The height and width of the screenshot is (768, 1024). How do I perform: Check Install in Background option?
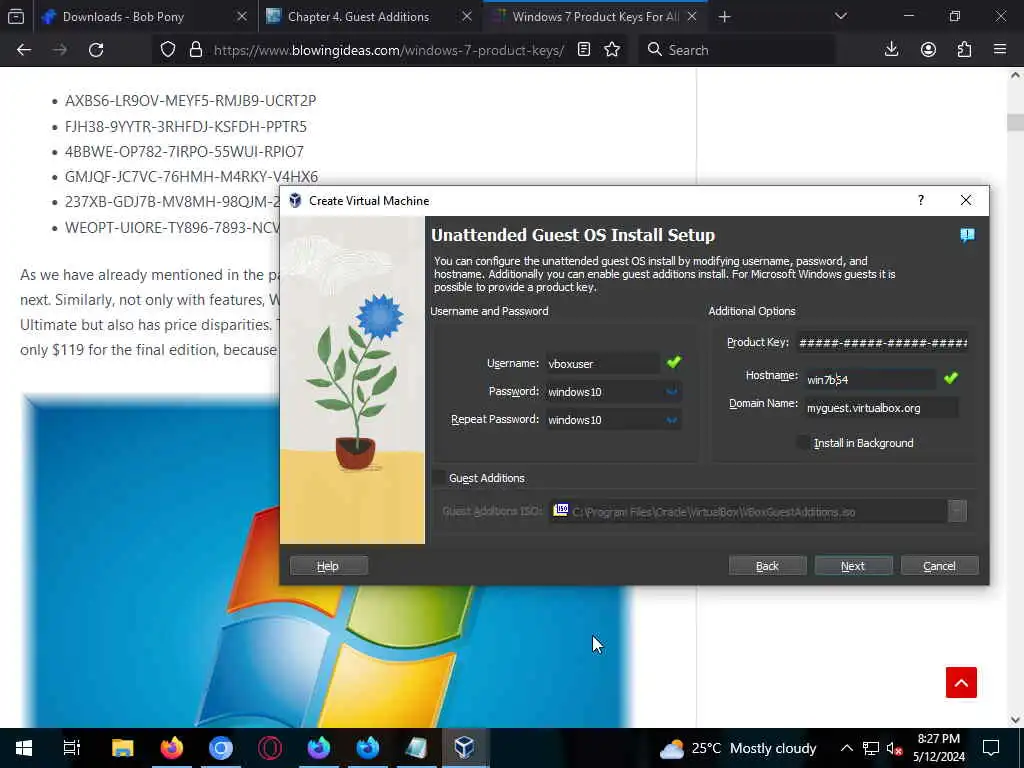[803, 443]
